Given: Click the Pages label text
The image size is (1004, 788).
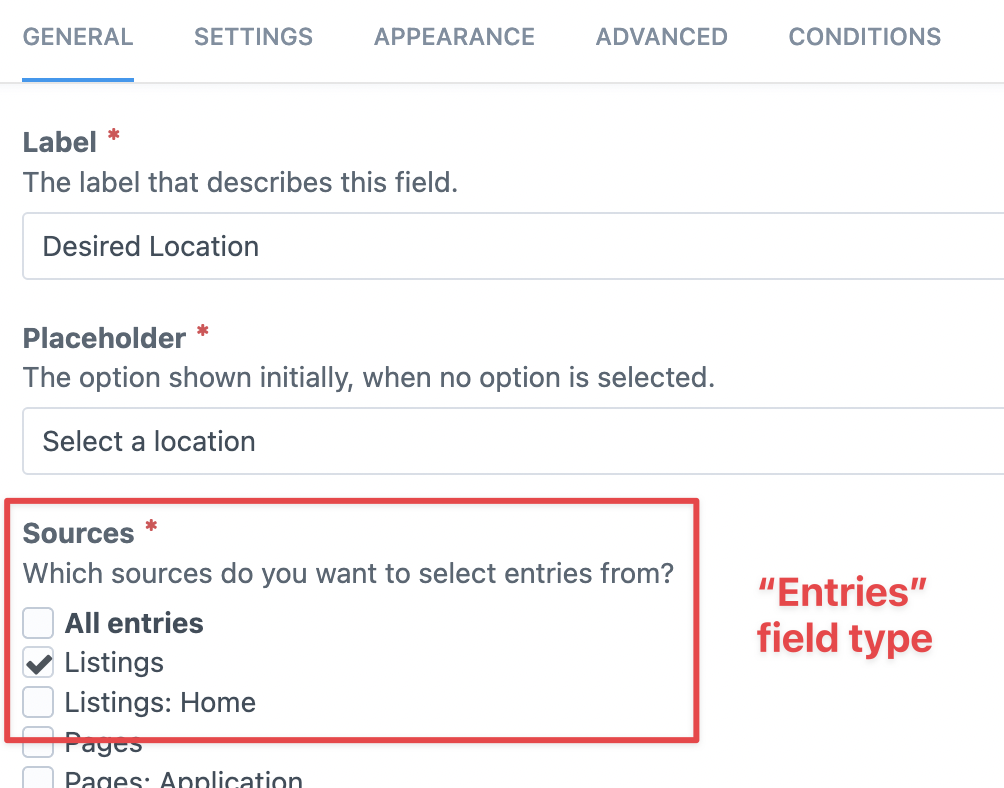Looking at the screenshot, I should (103, 740).
